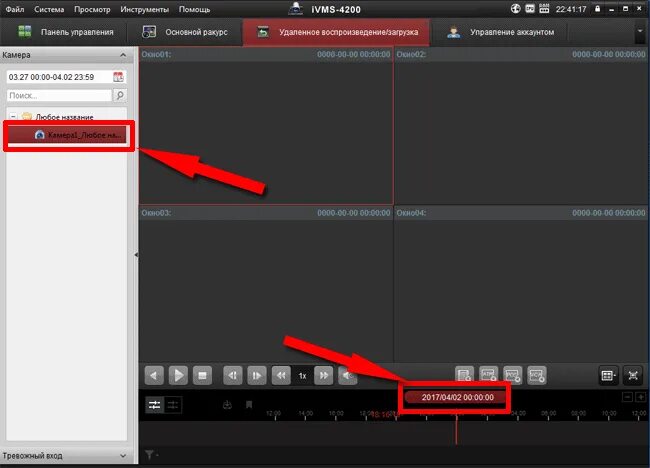Click the RAM usage icon in title bar
The height and width of the screenshot is (468, 650).
[544, 9]
